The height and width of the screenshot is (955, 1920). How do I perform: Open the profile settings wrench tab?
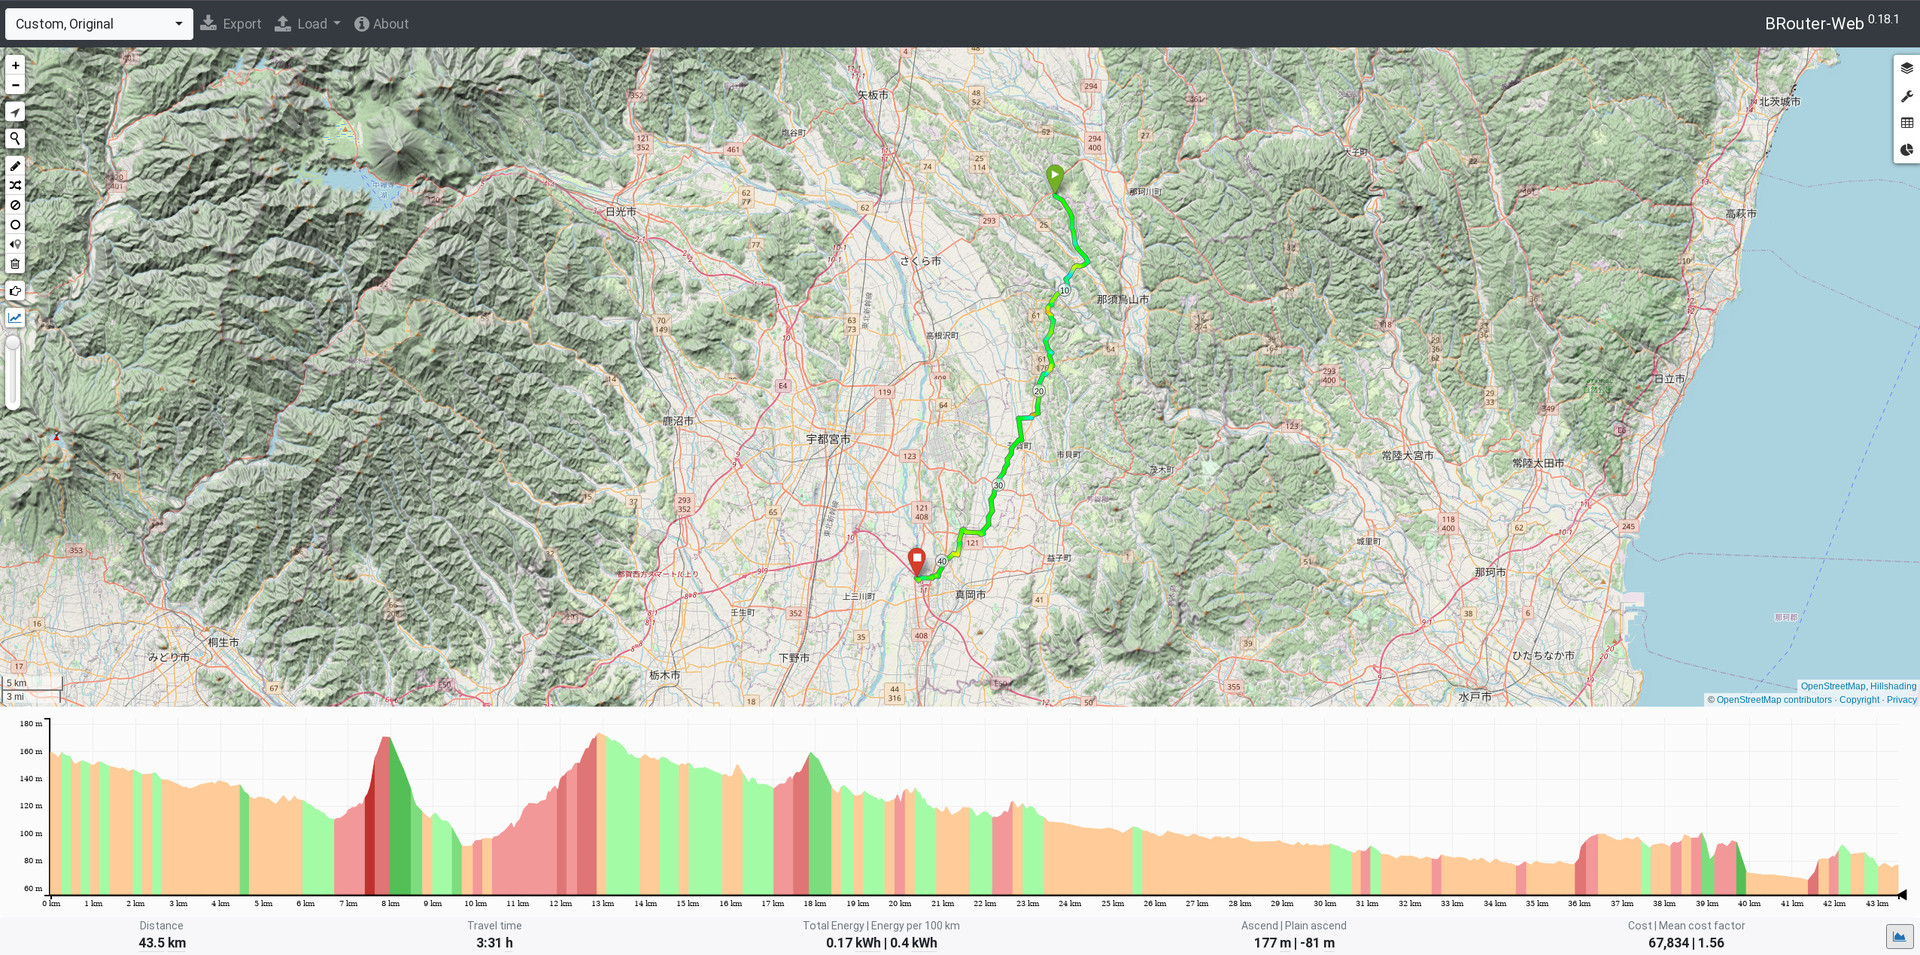[x=1906, y=96]
